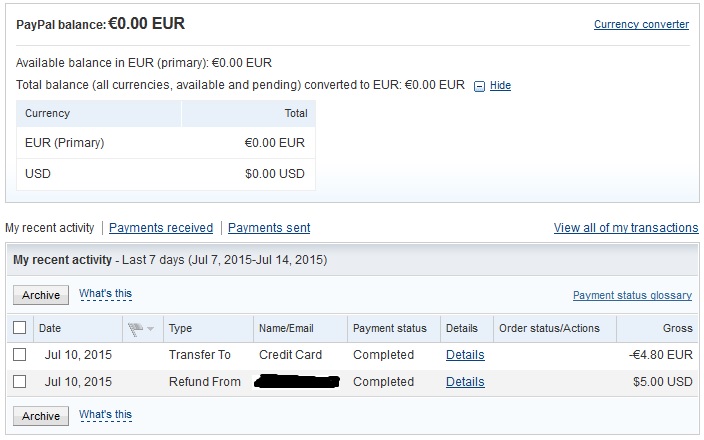Switch to Payments sent tab

269,228
